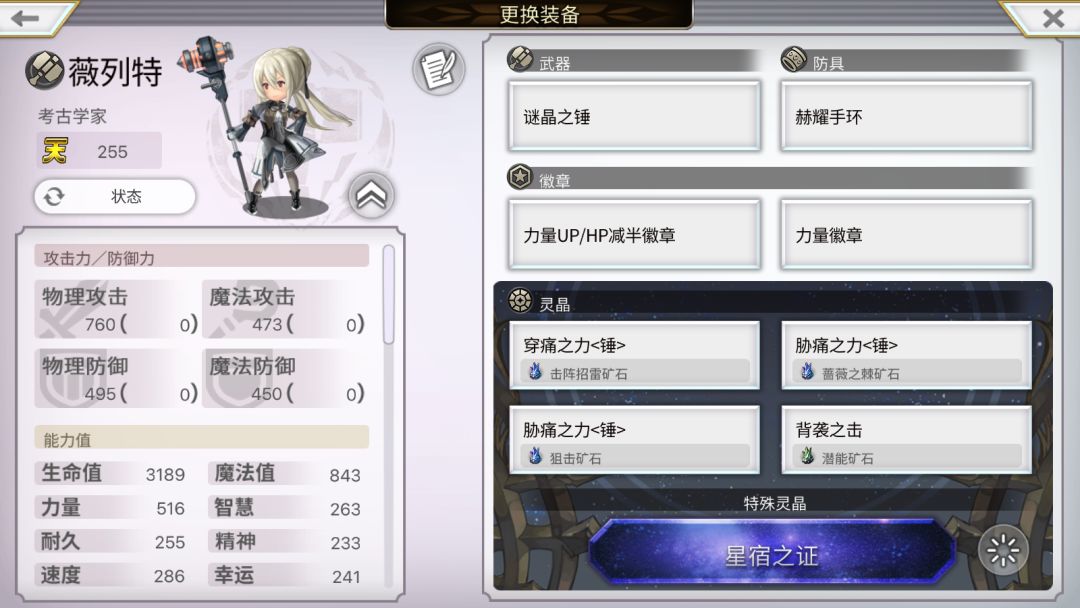Tap the 武器 section hammer icon
Screen dimensions: 1080x608
click(520, 60)
